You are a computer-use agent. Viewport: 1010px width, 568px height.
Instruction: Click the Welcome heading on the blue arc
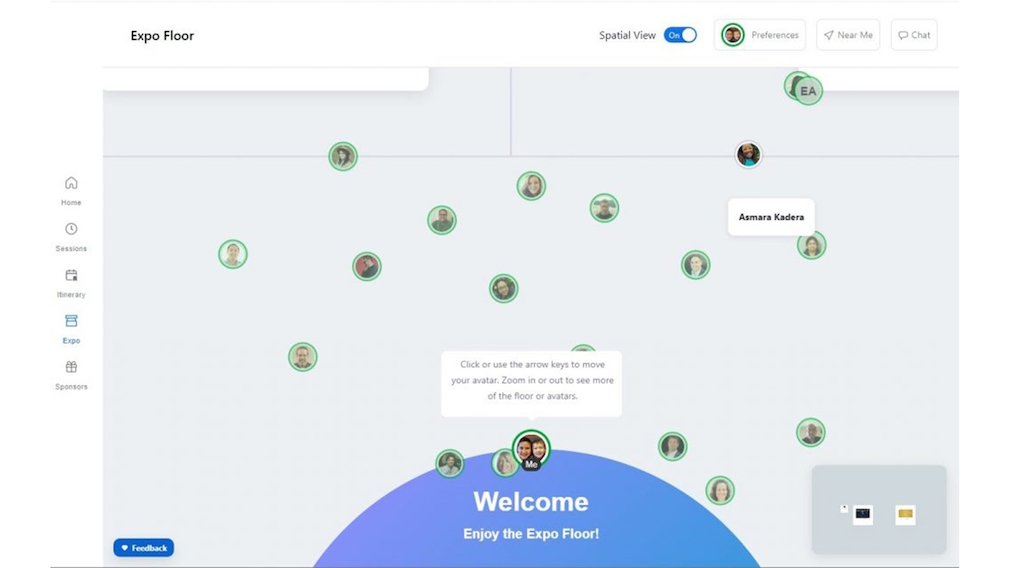531,501
